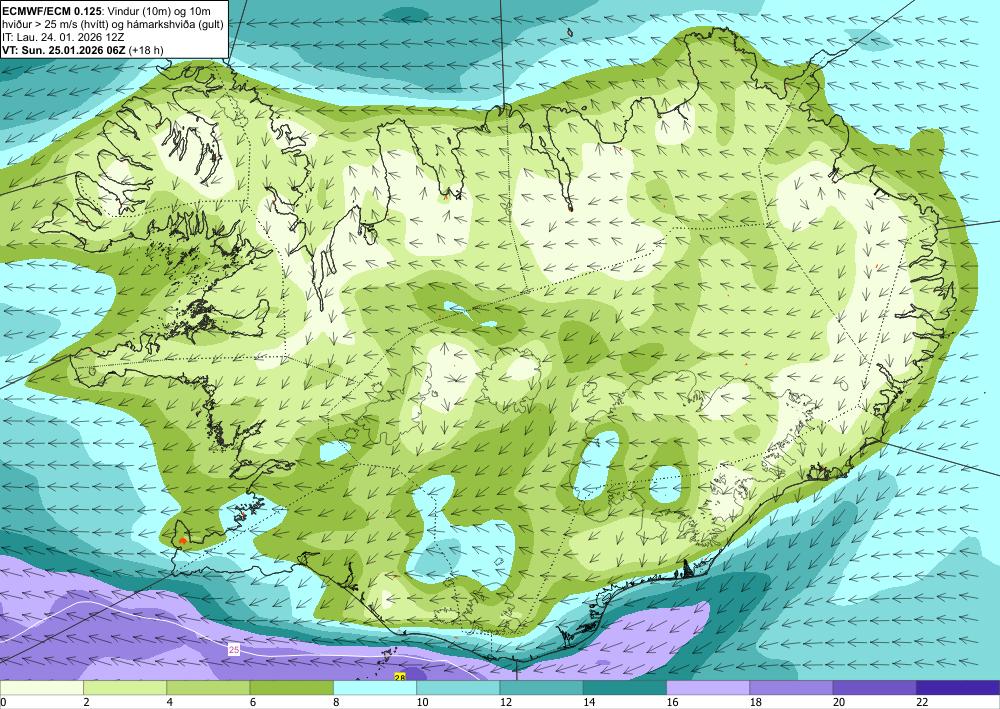The image size is (1000, 709).
Task: Click the '0' value on the scale
Action: click(3, 702)
